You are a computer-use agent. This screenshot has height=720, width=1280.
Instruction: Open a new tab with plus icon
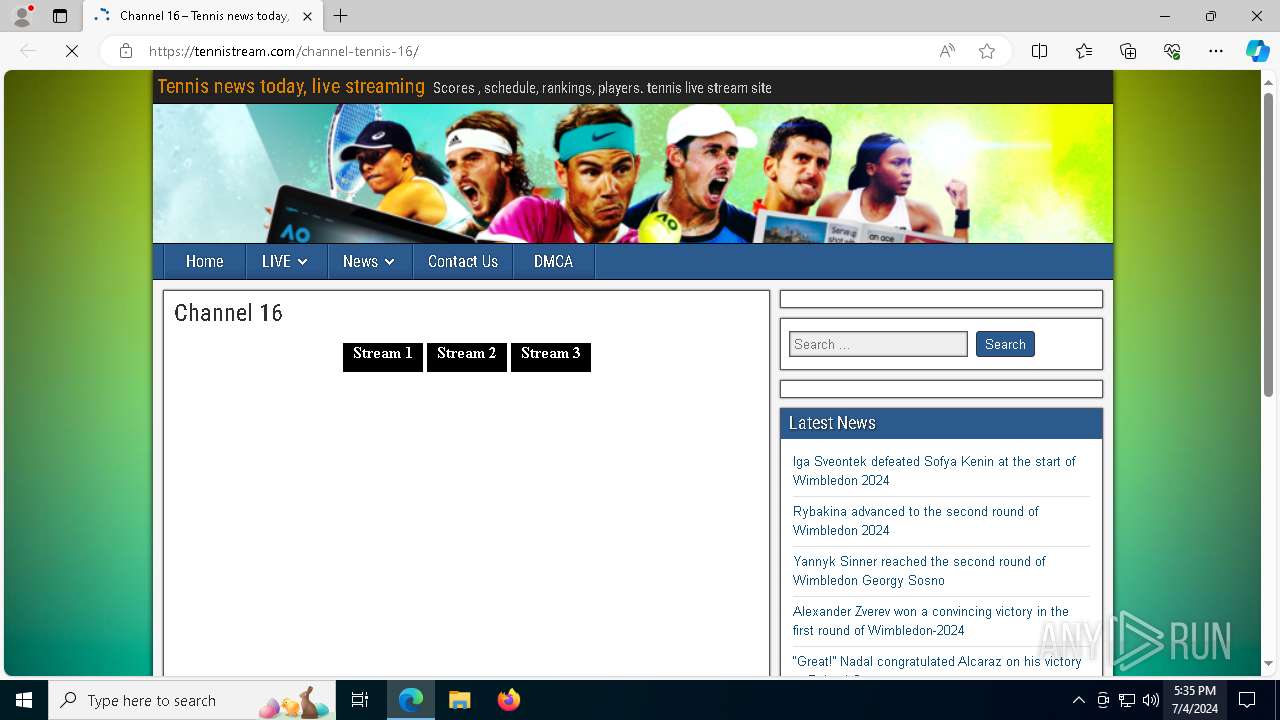[x=341, y=16]
